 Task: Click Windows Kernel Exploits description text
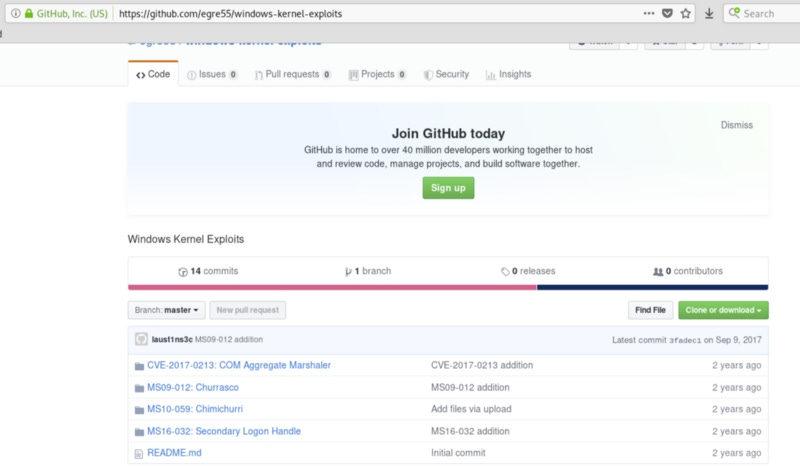pyautogui.click(x=186, y=239)
